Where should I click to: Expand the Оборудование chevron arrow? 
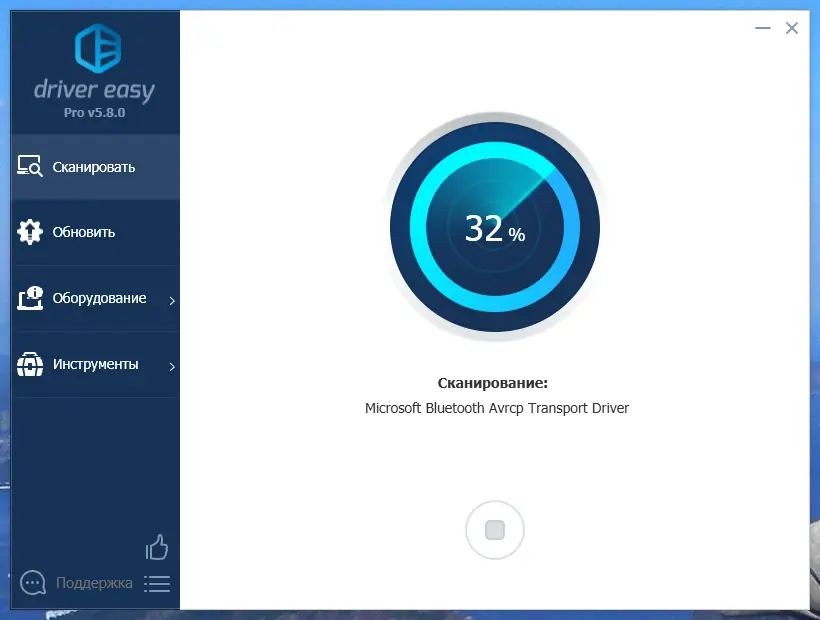172,300
